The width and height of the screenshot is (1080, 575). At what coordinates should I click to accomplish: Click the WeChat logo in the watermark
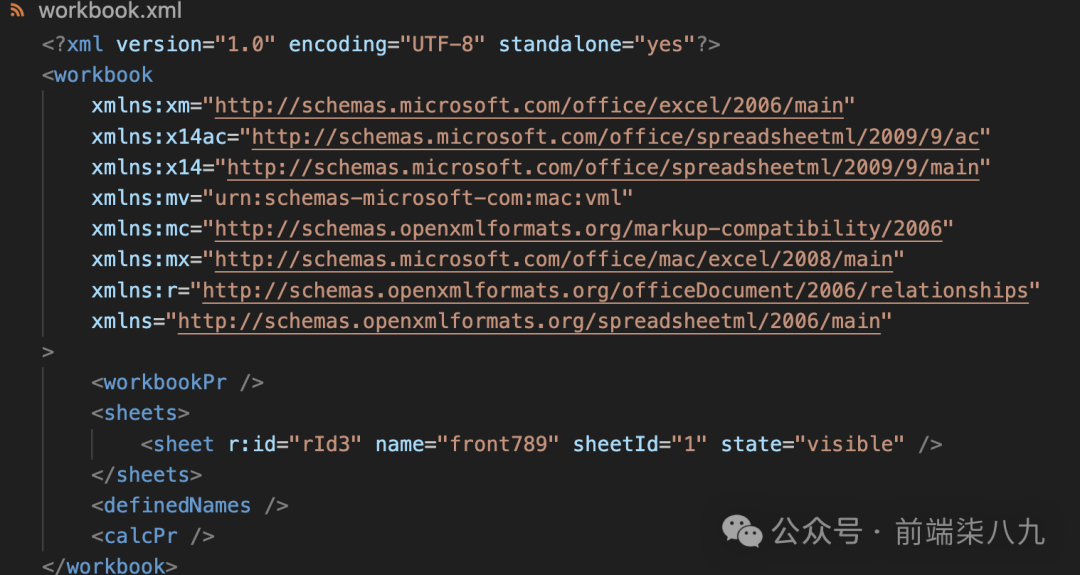point(742,531)
